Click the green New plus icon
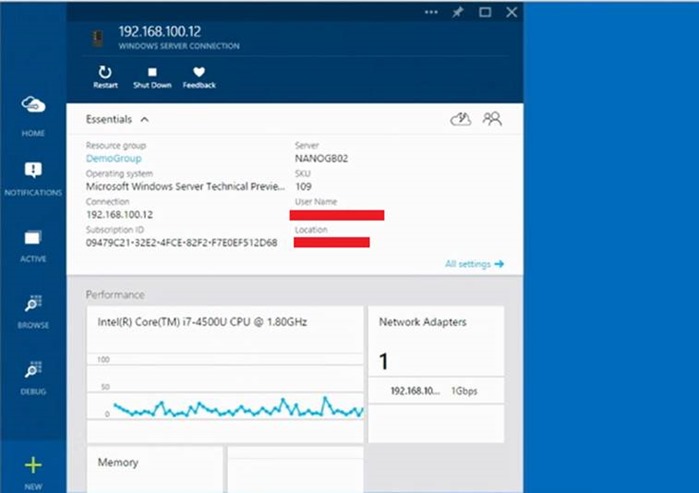Viewport: 699px width, 493px height. click(33, 465)
